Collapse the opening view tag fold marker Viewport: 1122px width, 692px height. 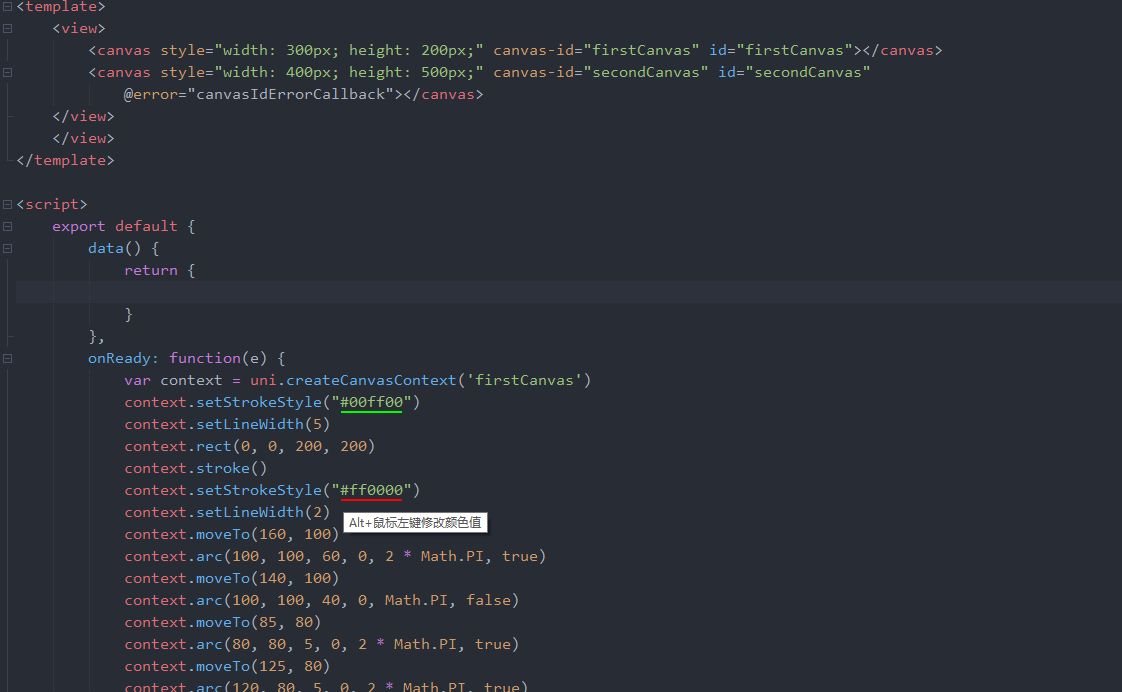click(x=8, y=28)
